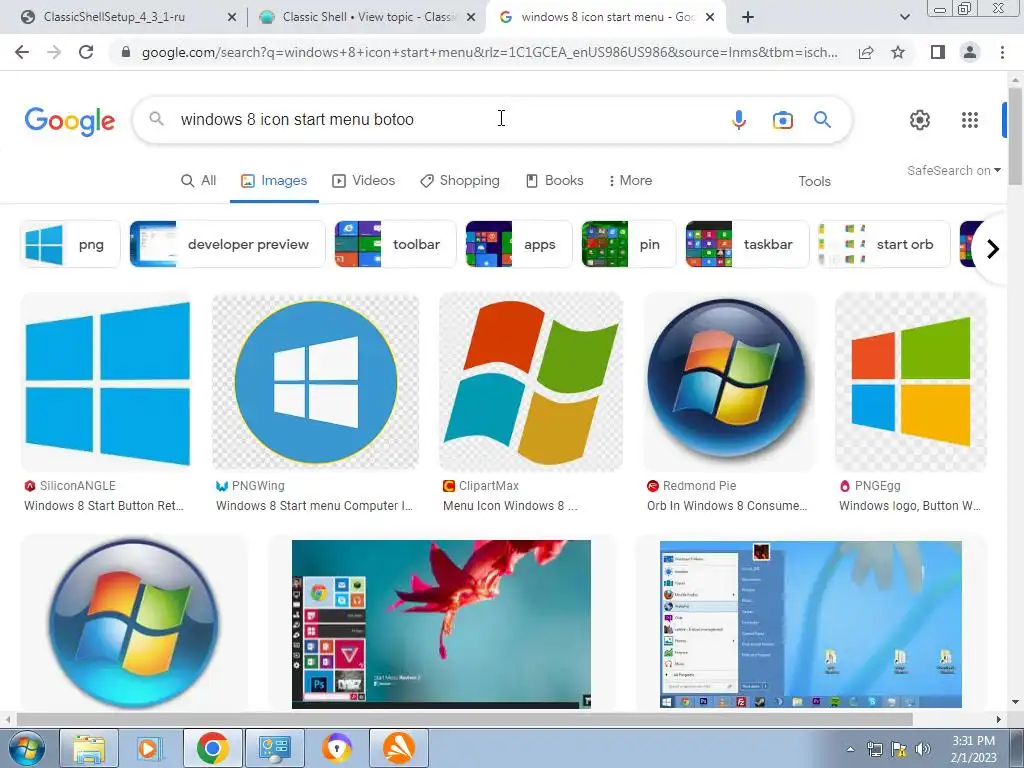Reload the current Google page

coord(86,52)
